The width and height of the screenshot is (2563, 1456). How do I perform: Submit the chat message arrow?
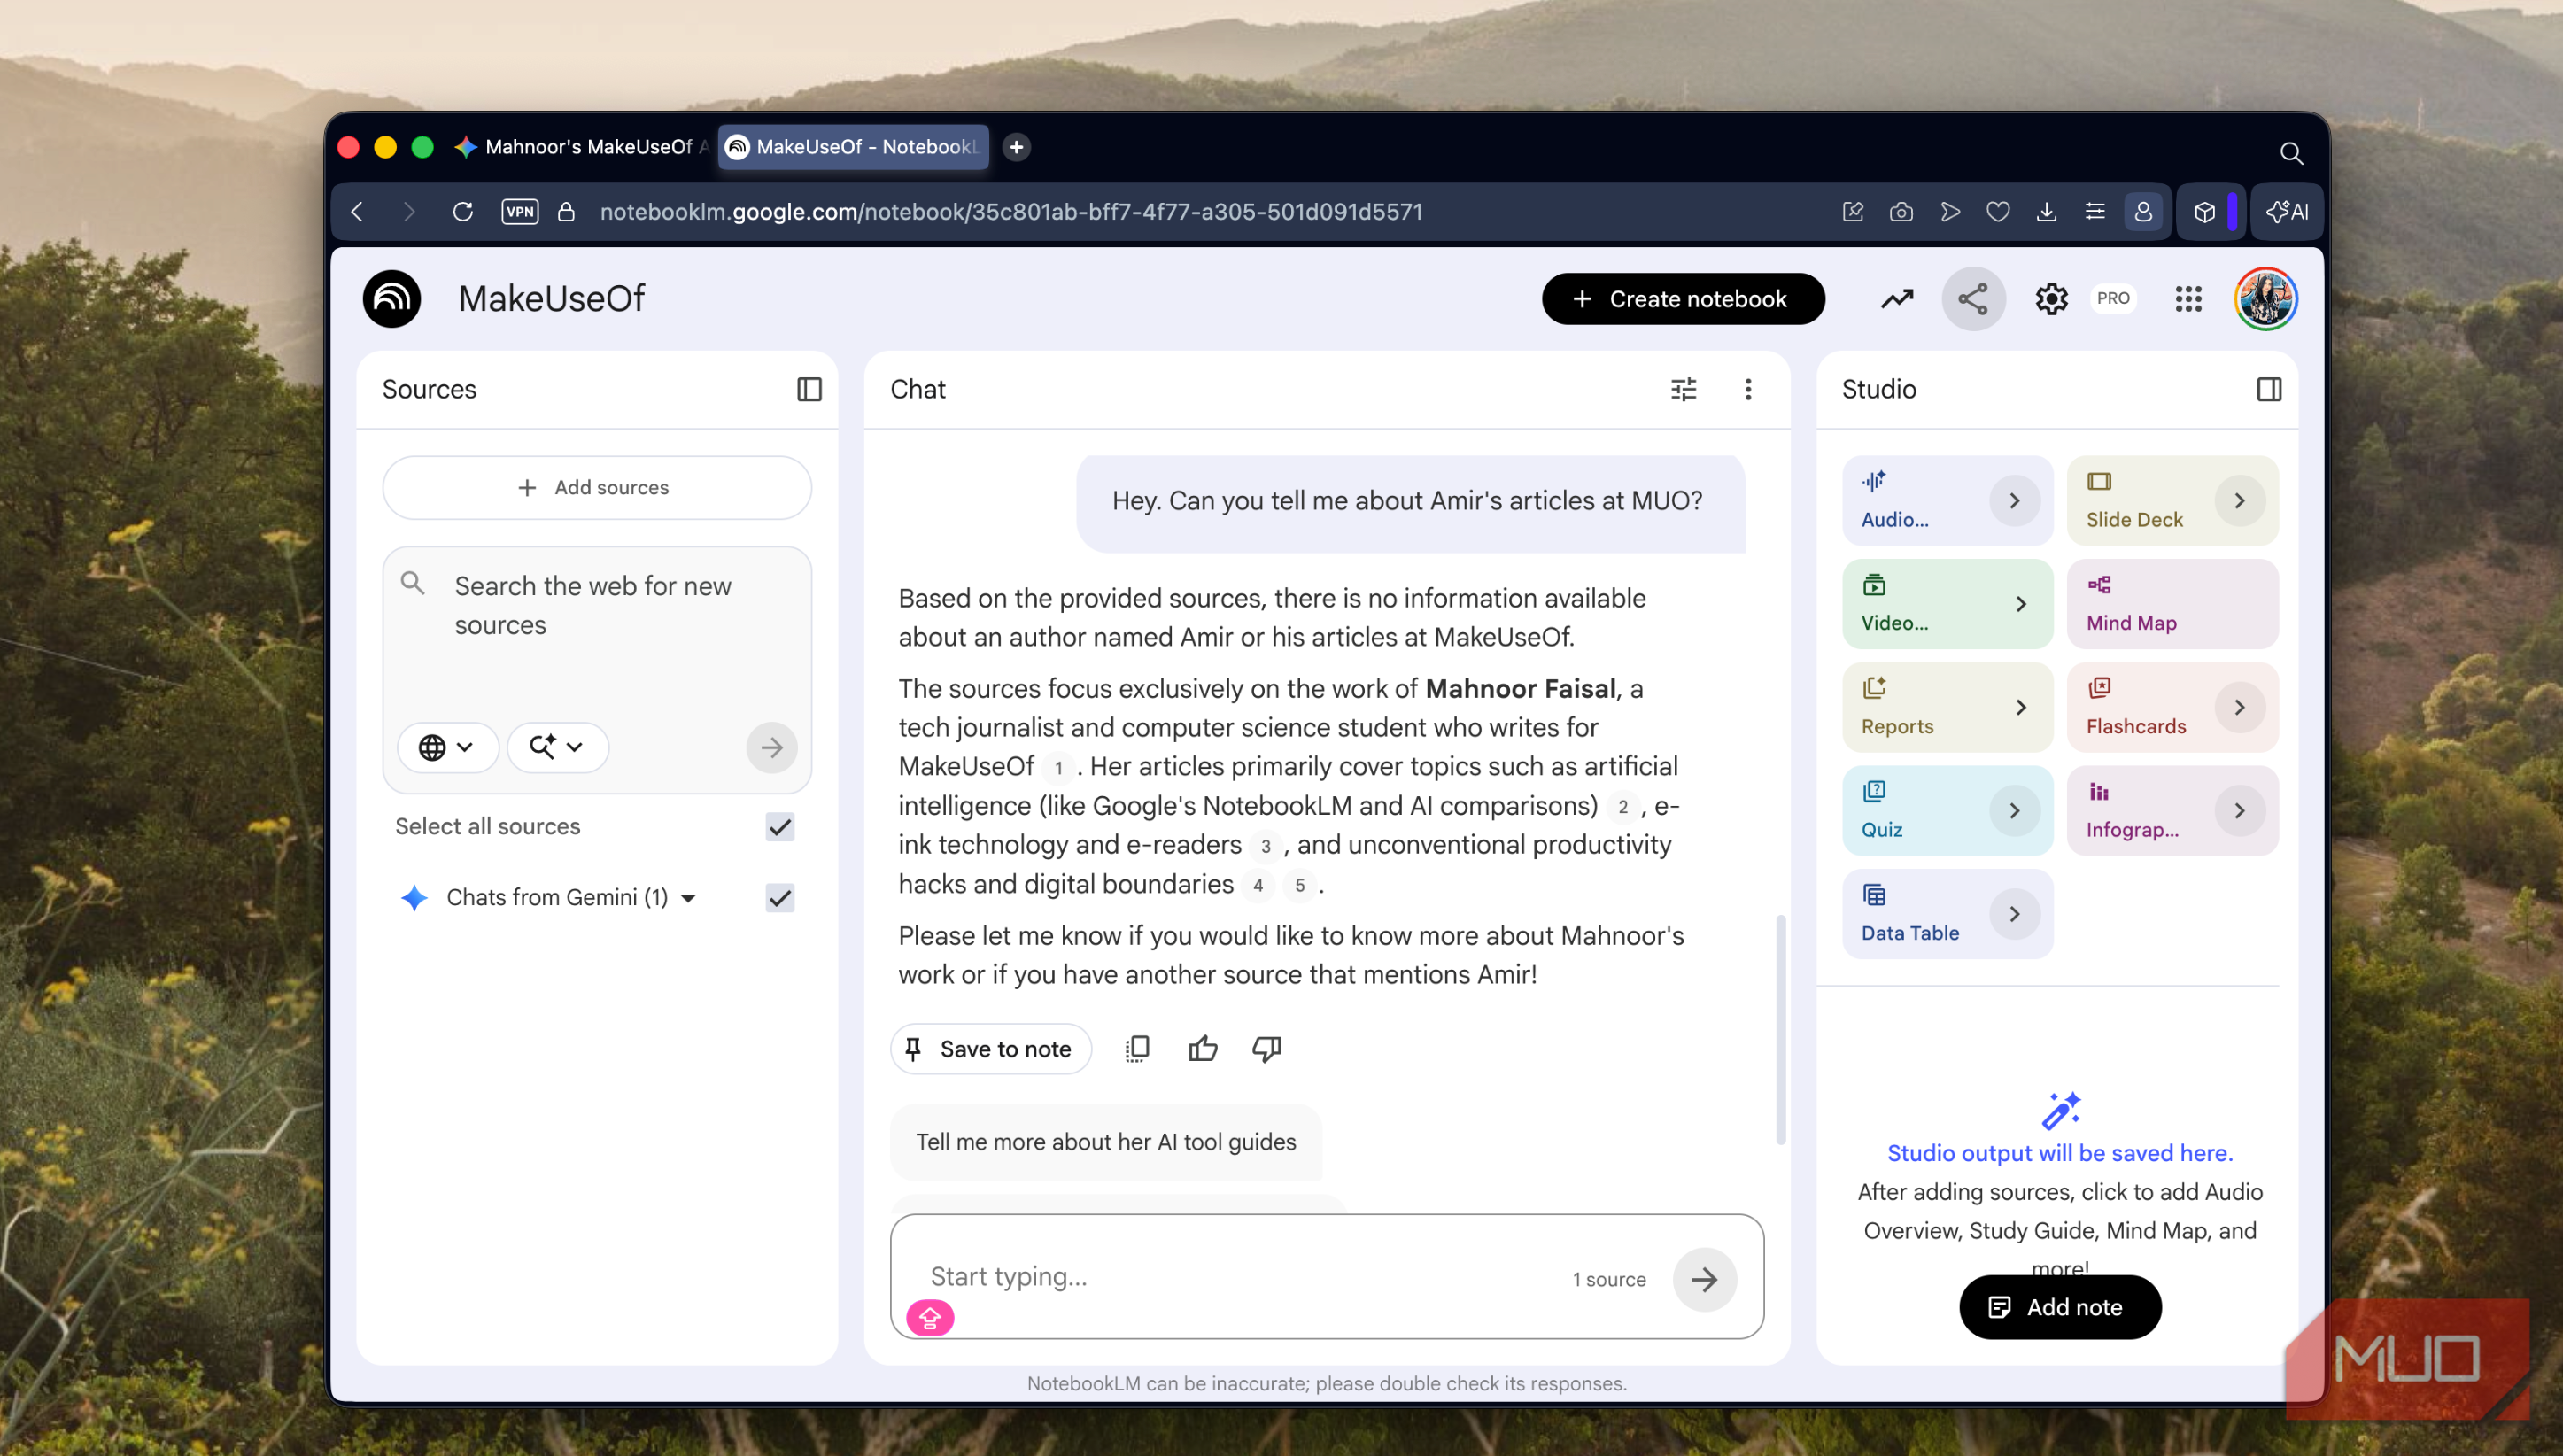(1704, 1278)
